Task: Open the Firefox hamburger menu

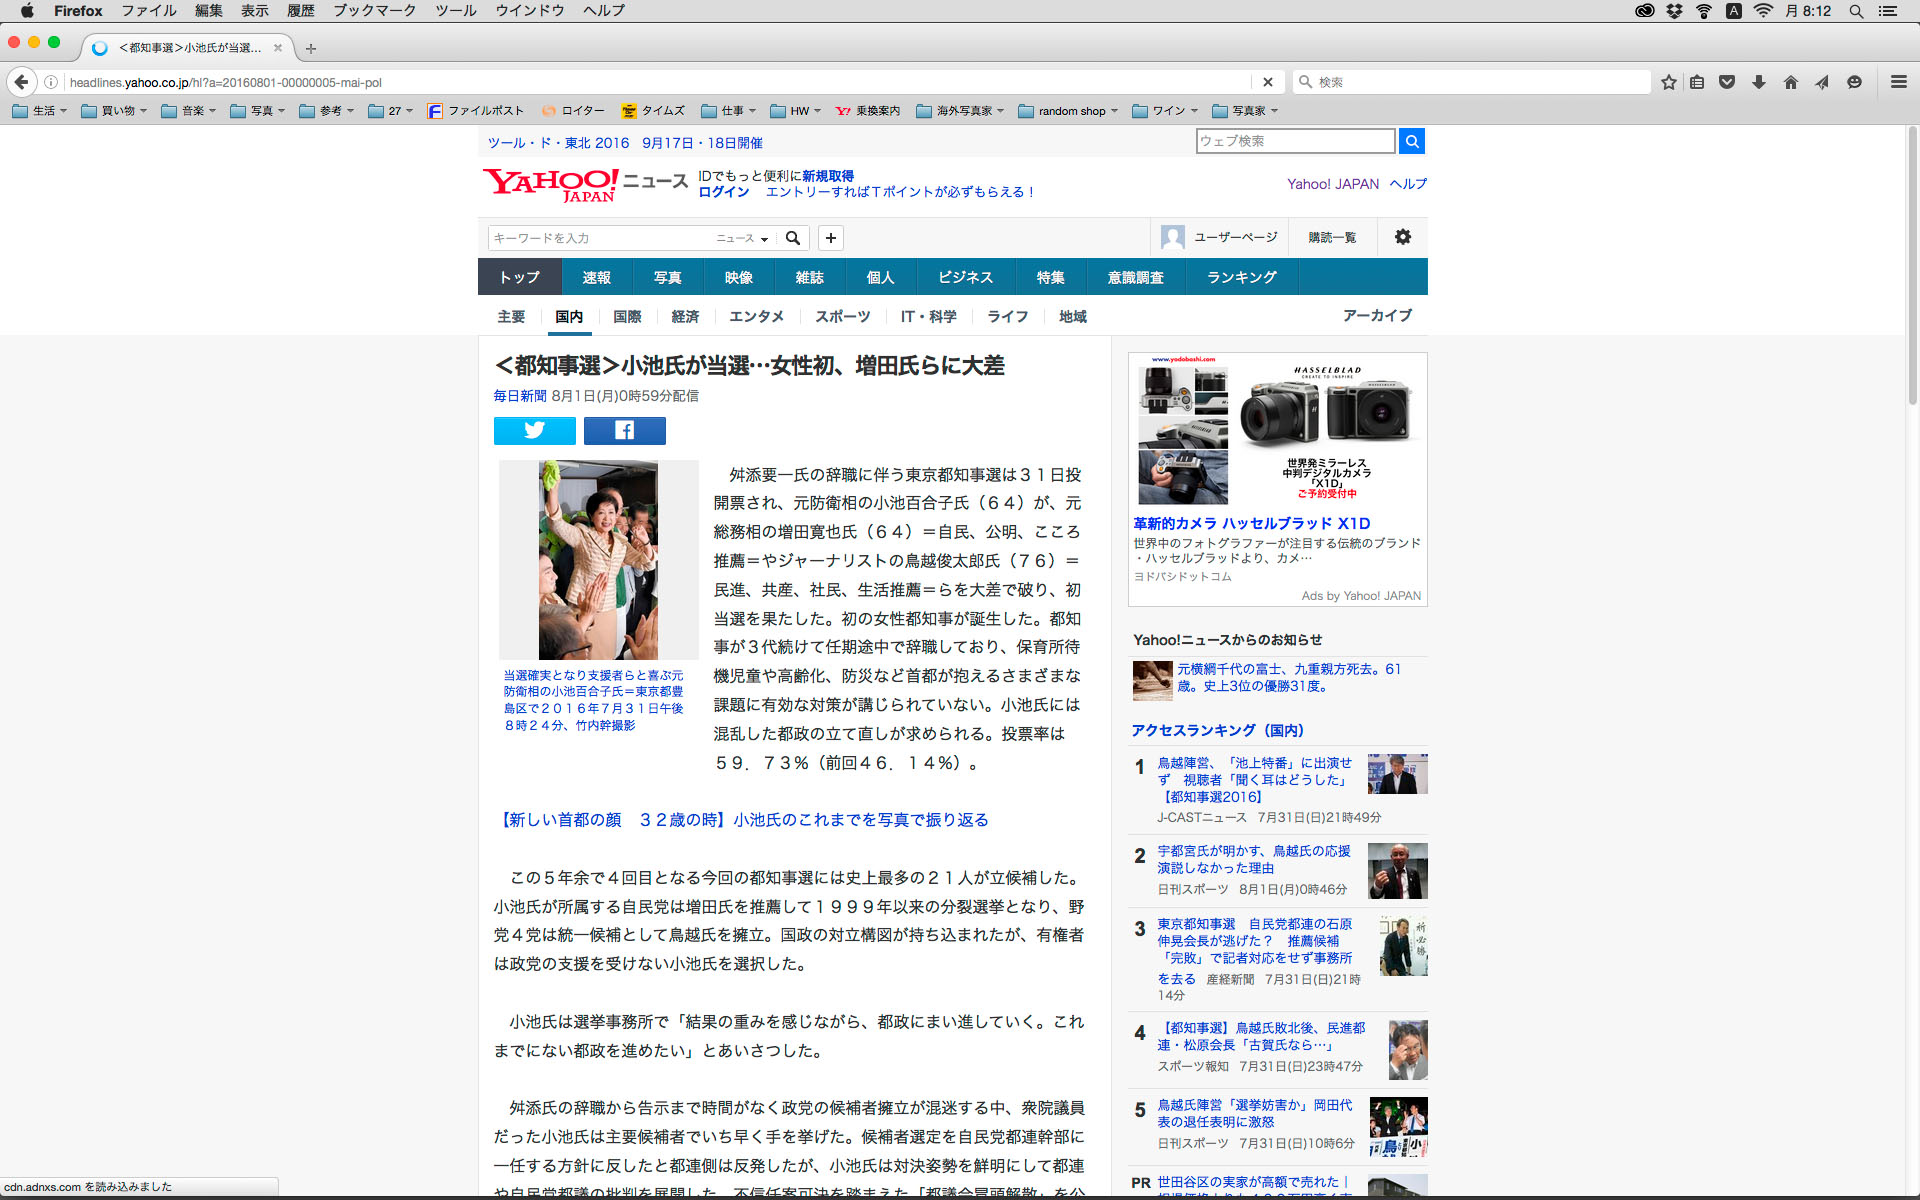Action: click(1898, 82)
